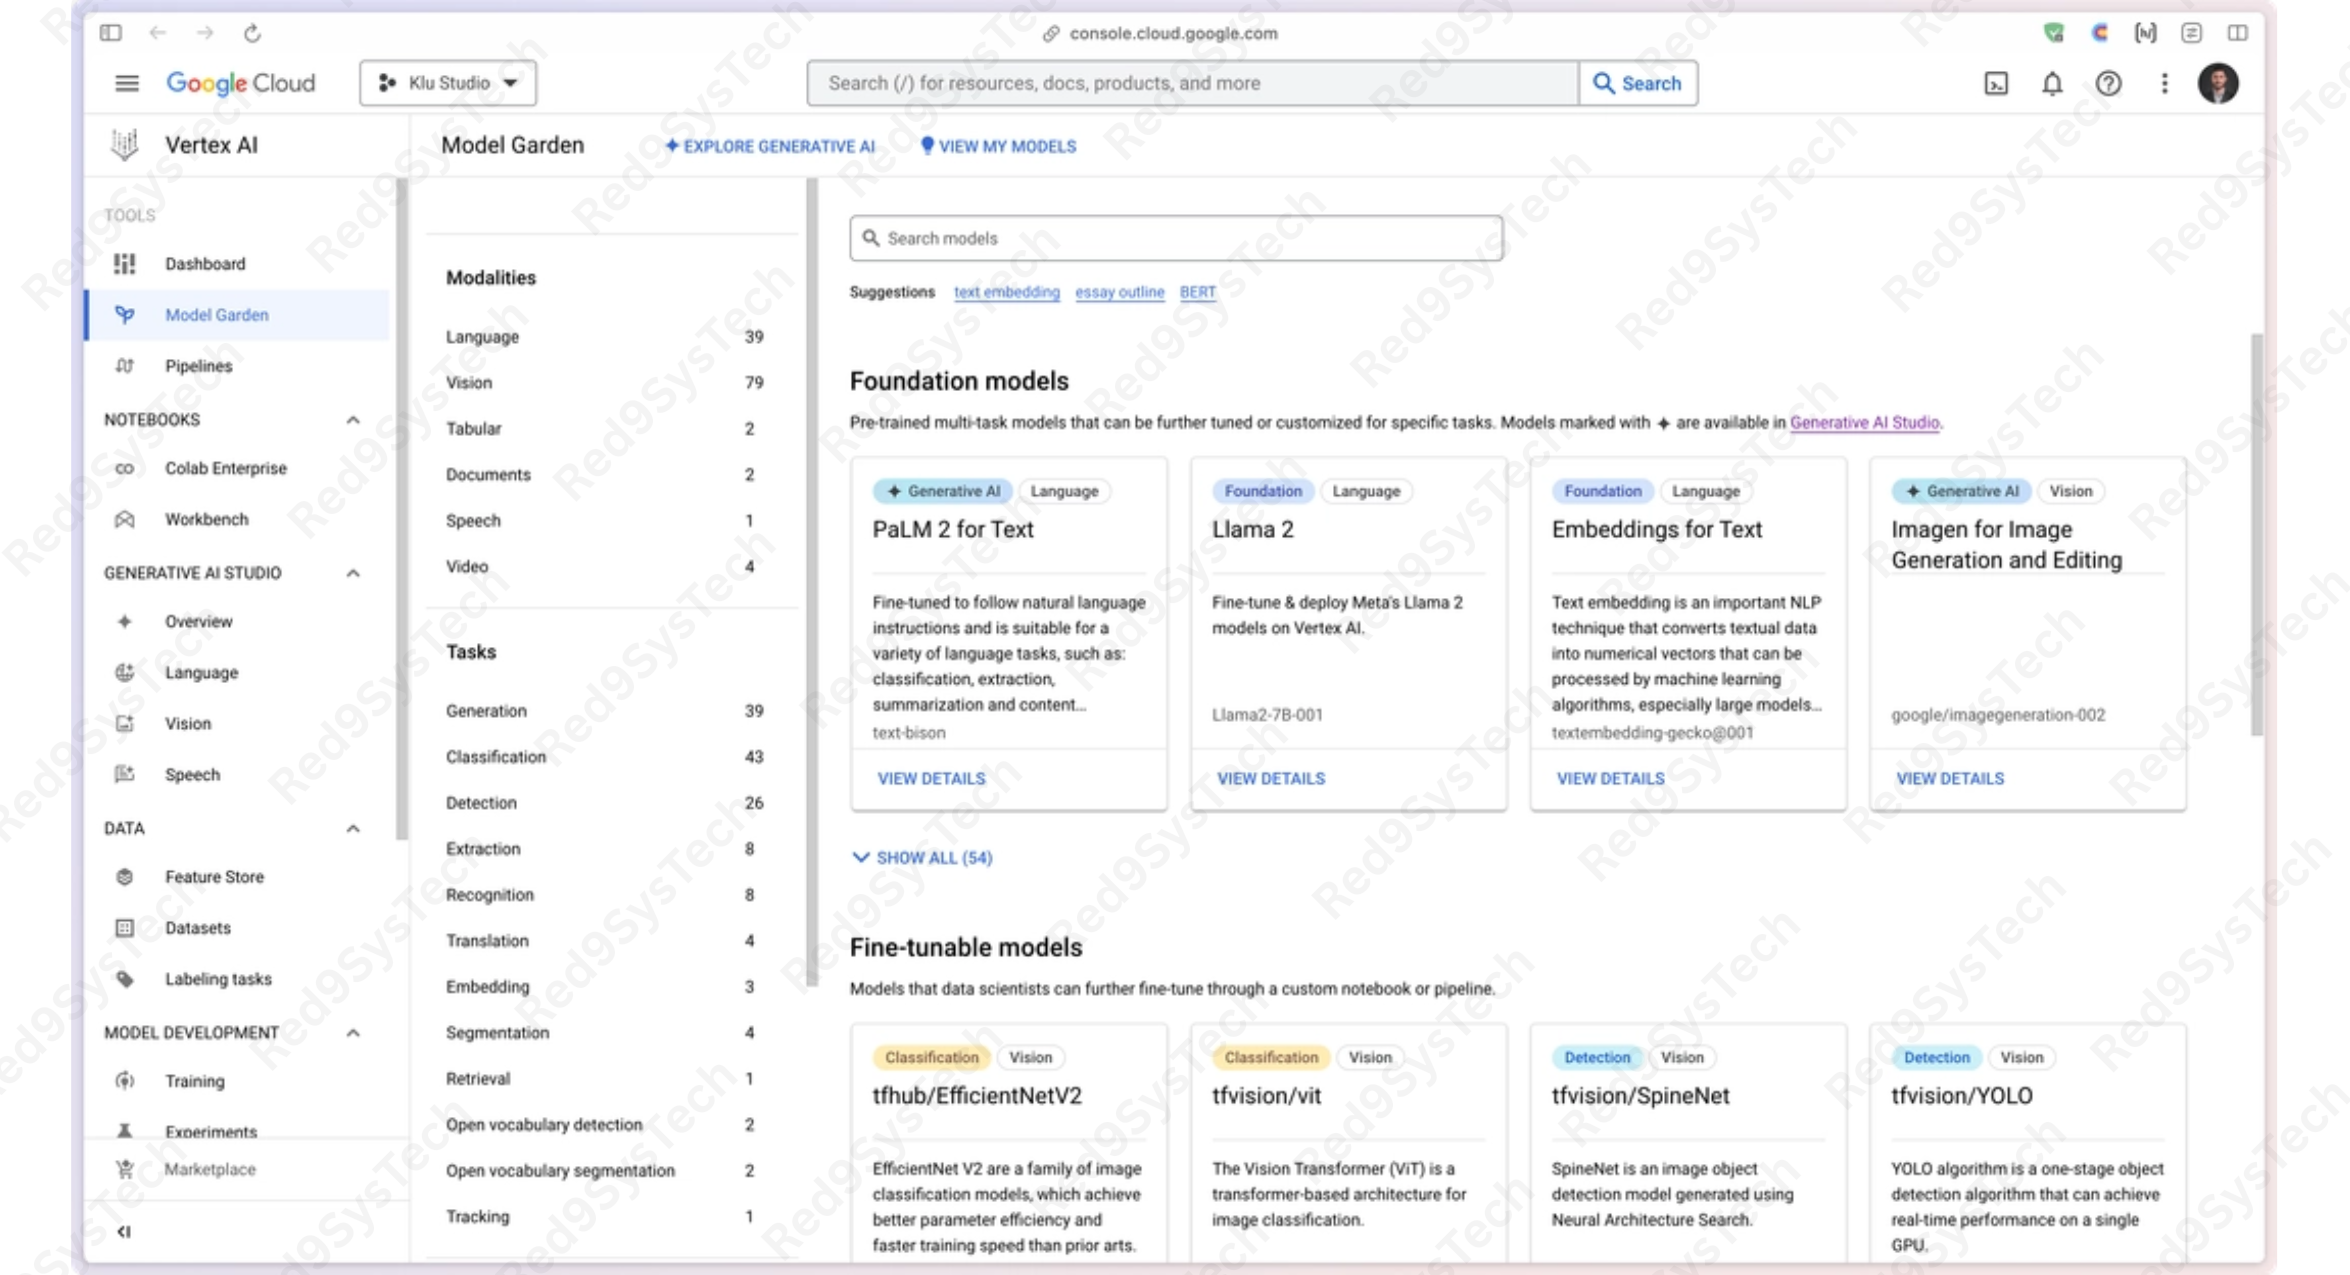Click the Workbench icon in sidebar
Viewport: 2350px width, 1275px height.
point(124,519)
